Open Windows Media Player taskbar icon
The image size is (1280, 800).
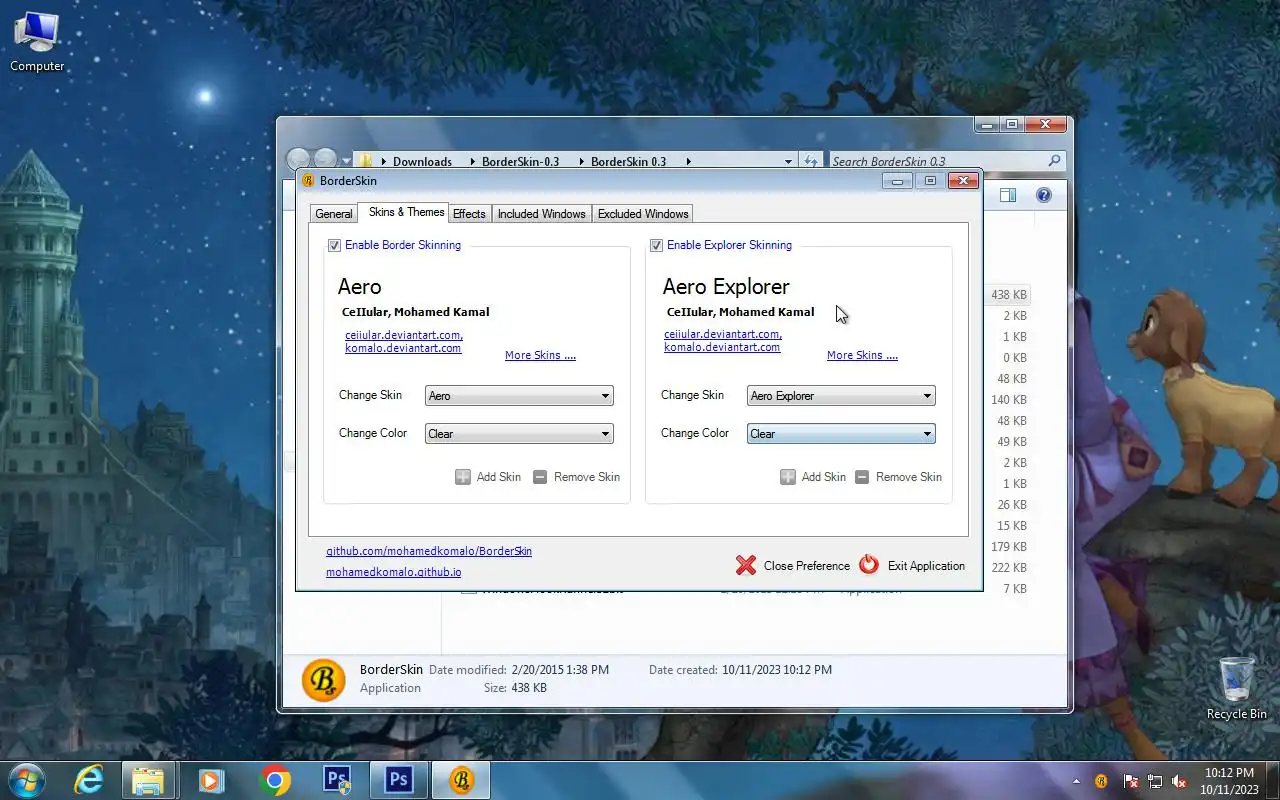211,780
